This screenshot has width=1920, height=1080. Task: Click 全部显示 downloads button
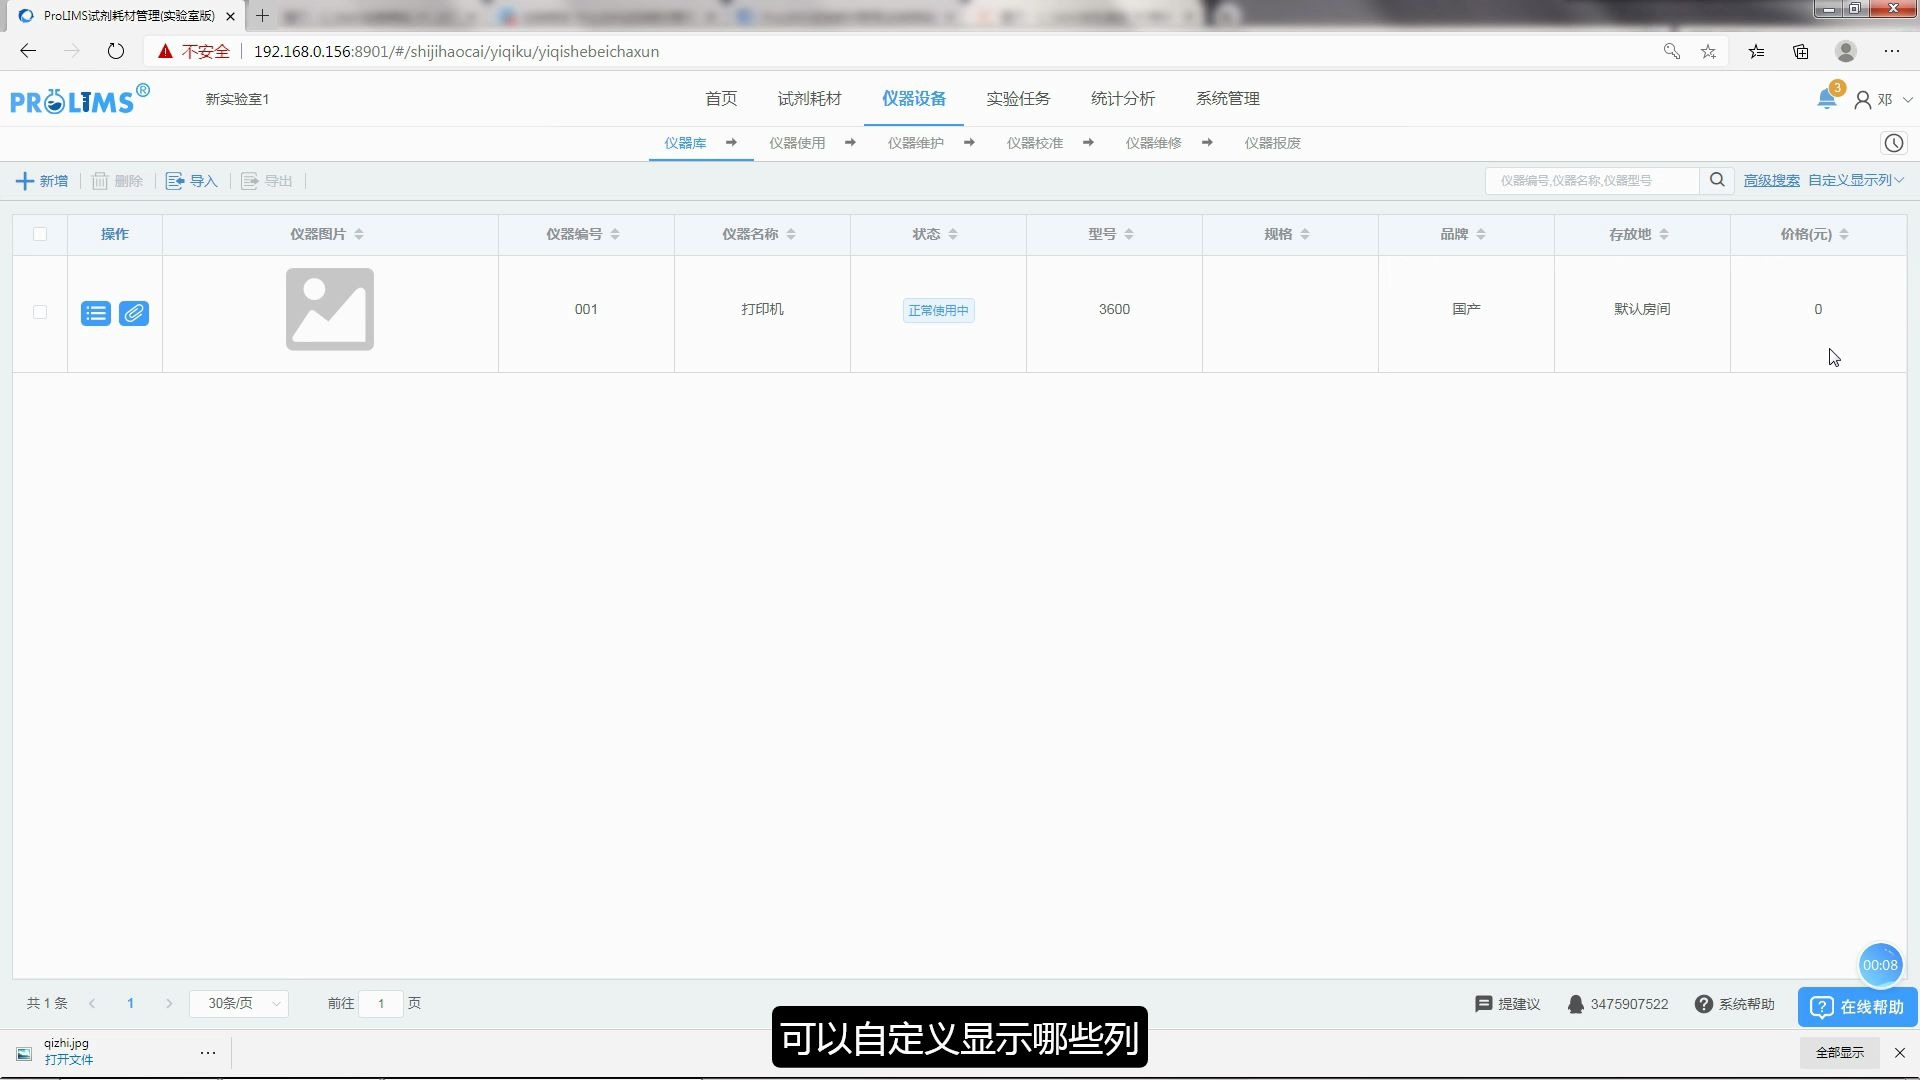pos(1840,1052)
